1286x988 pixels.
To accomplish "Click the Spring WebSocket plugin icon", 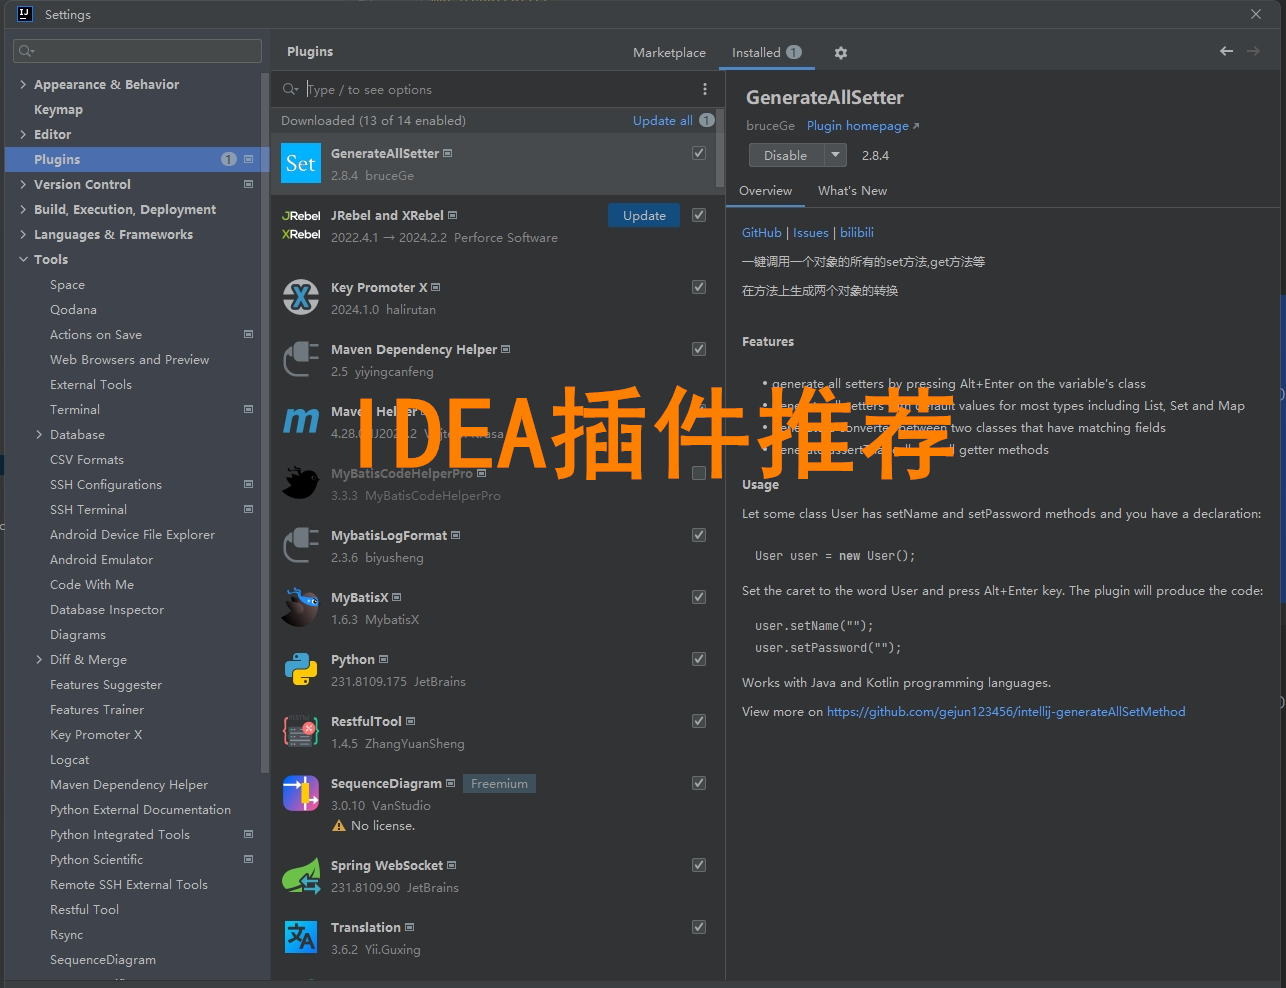I will pos(301,875).
